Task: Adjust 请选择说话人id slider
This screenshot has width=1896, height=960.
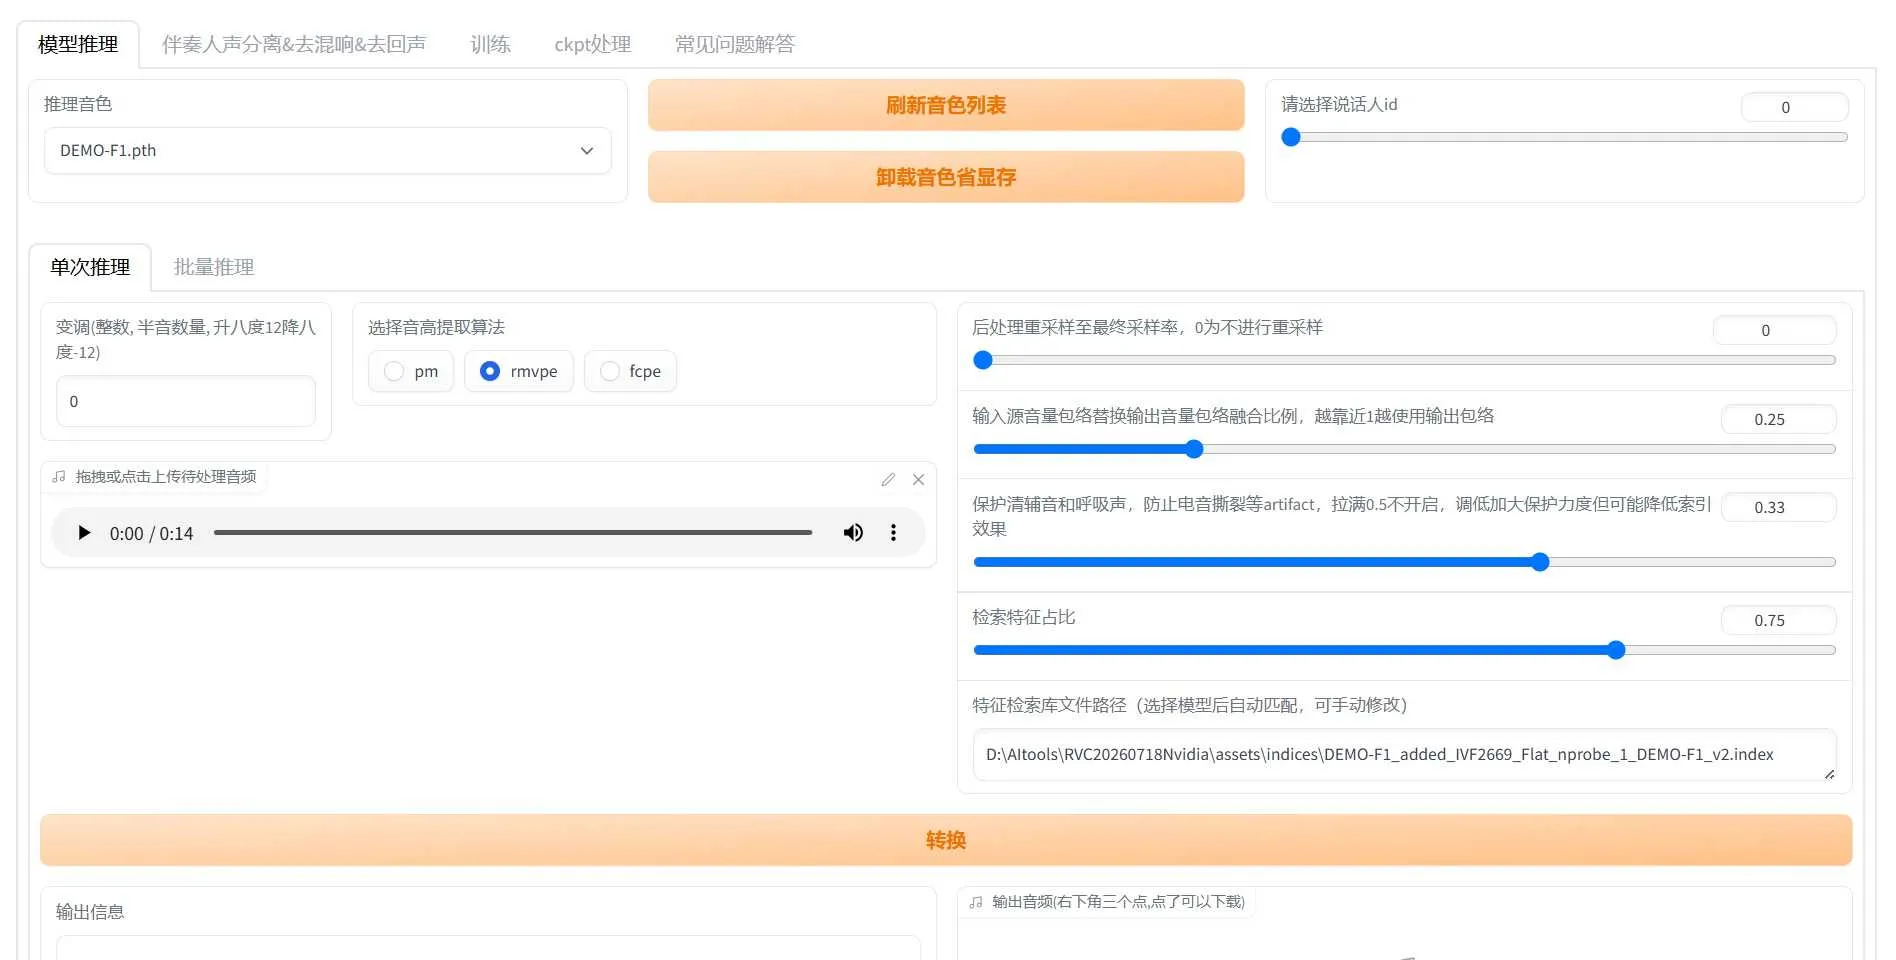Action: pos(1564,137)
